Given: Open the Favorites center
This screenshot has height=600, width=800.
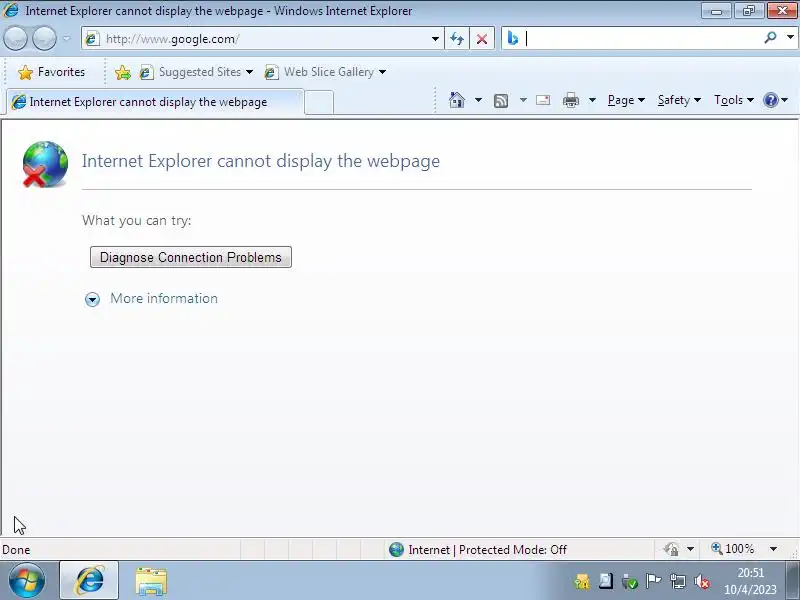Looking at the screenshot, I should 51,72.
